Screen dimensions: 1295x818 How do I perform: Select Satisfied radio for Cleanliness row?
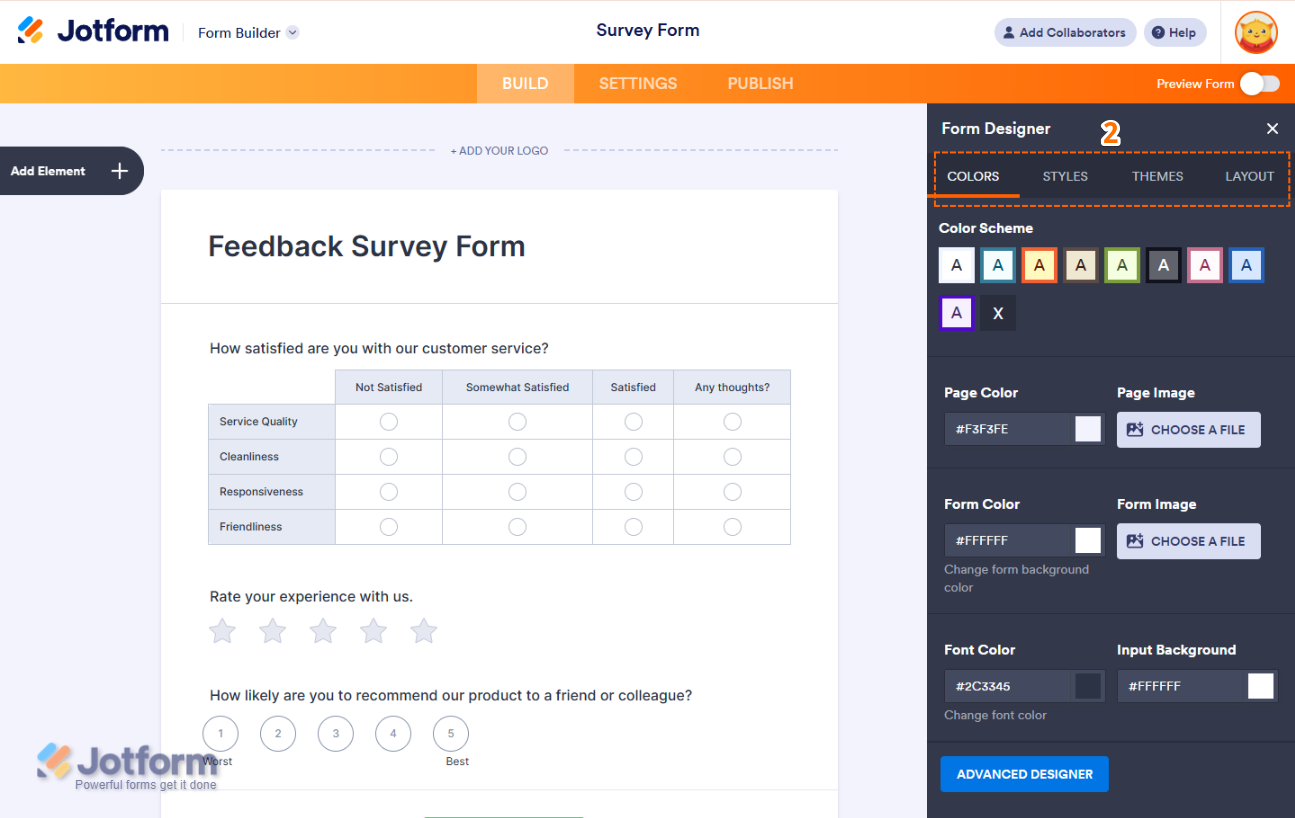[633, 457]
